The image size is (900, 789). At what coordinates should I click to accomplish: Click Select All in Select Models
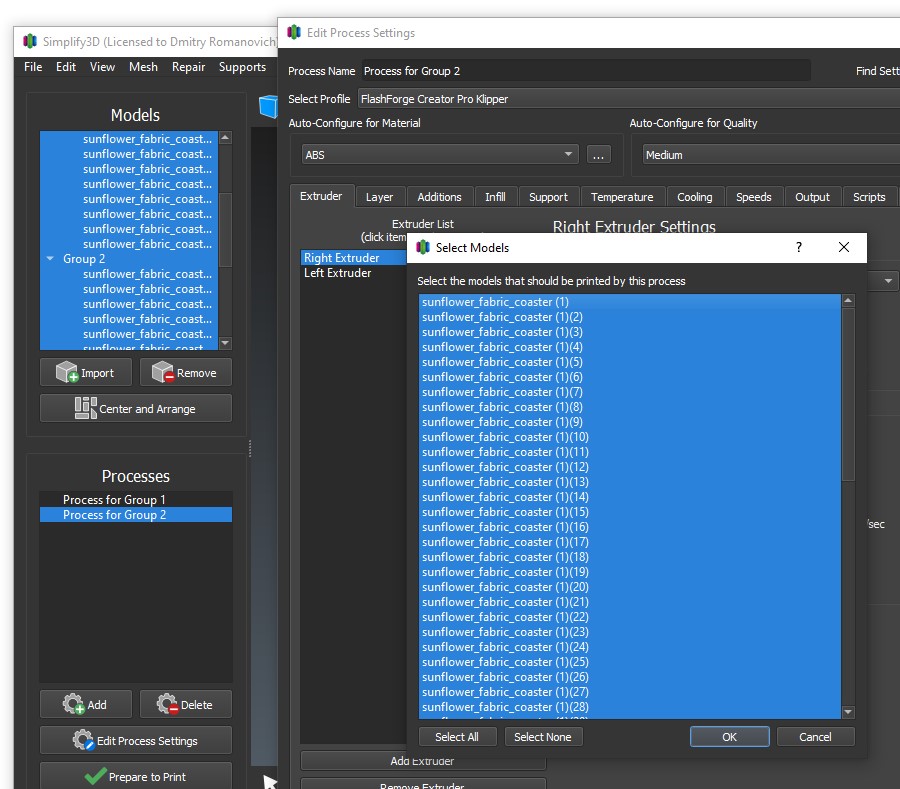click(457, 737)
